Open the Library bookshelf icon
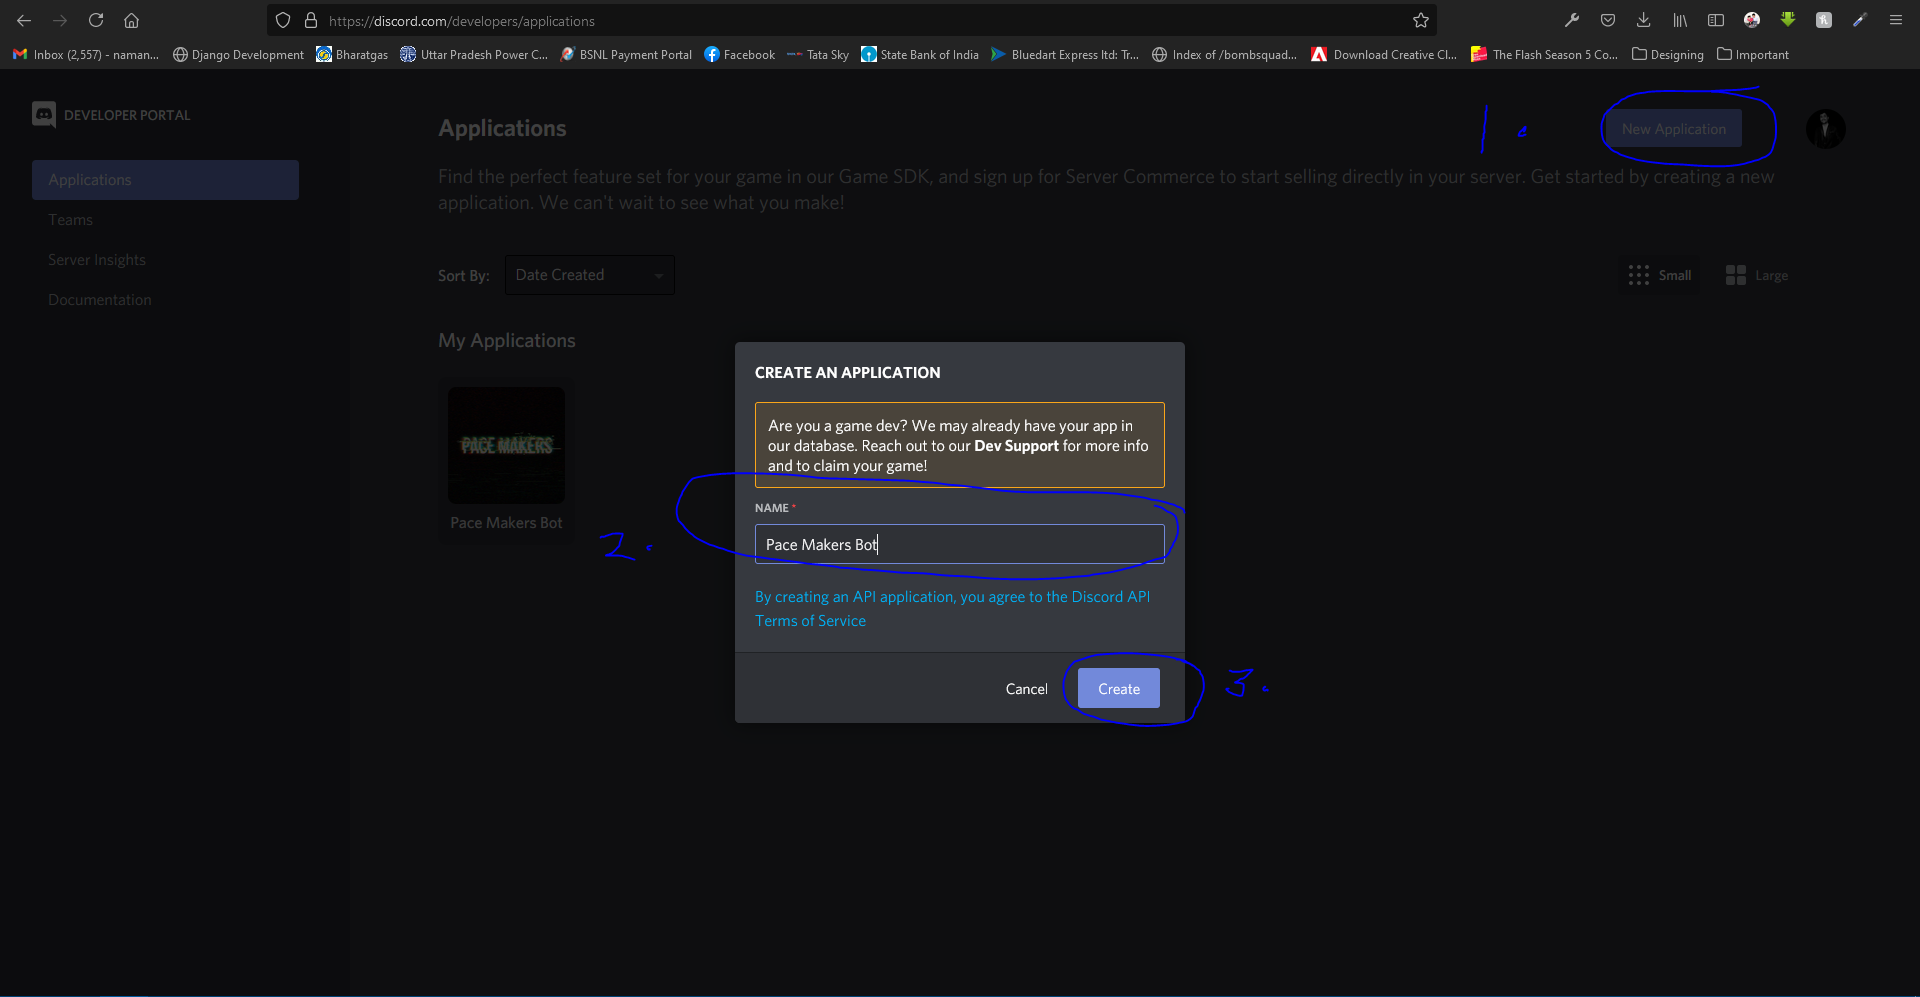Viewport: 1920px width, 997px height. [x=1680, y=20]
